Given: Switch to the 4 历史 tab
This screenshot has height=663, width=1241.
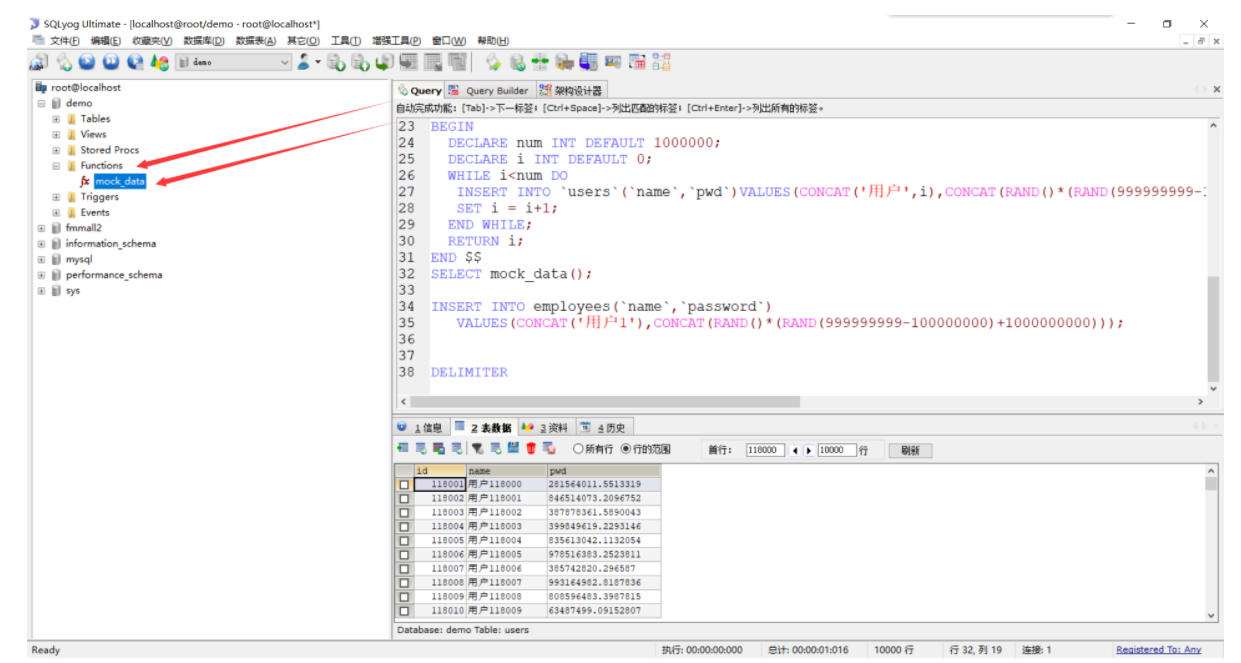Looking at the screenshot, I should 604,427.
